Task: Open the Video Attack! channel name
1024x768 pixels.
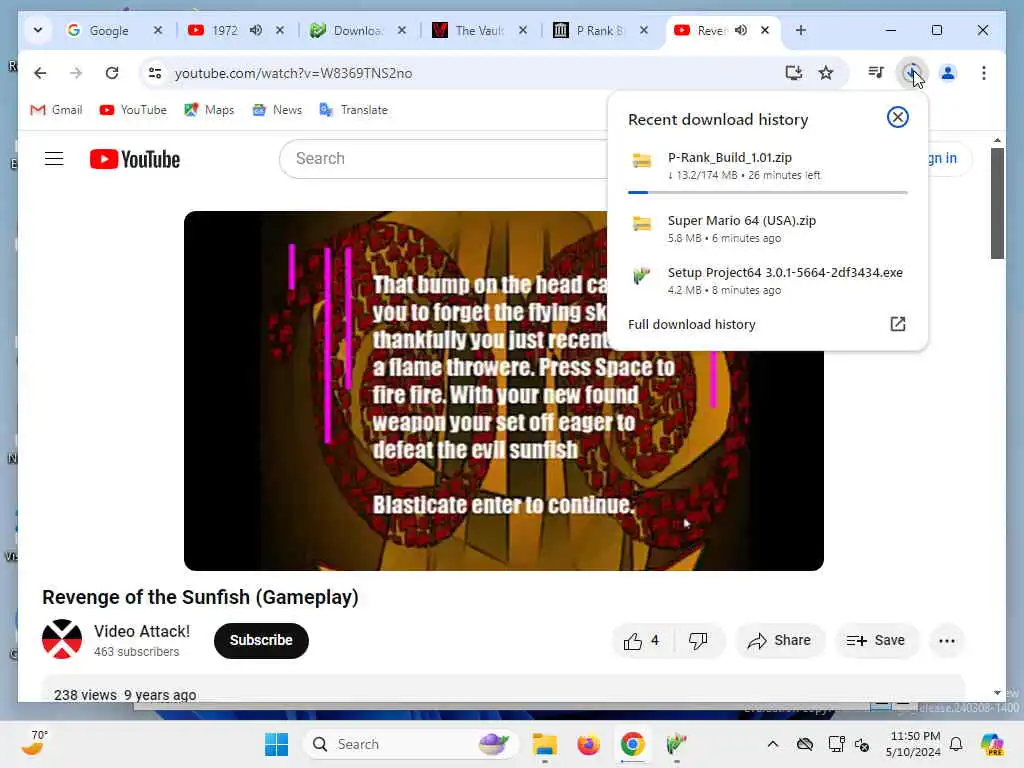Action: click(142, 632)
